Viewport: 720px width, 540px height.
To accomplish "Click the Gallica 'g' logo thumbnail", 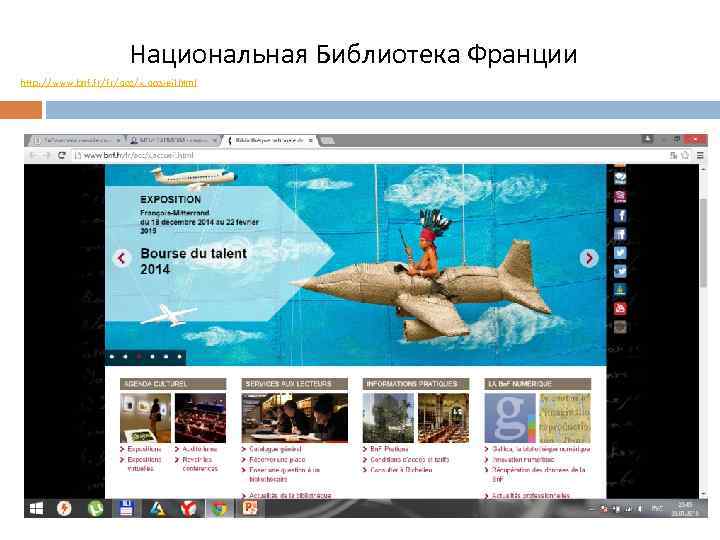I will coord(510,418).
